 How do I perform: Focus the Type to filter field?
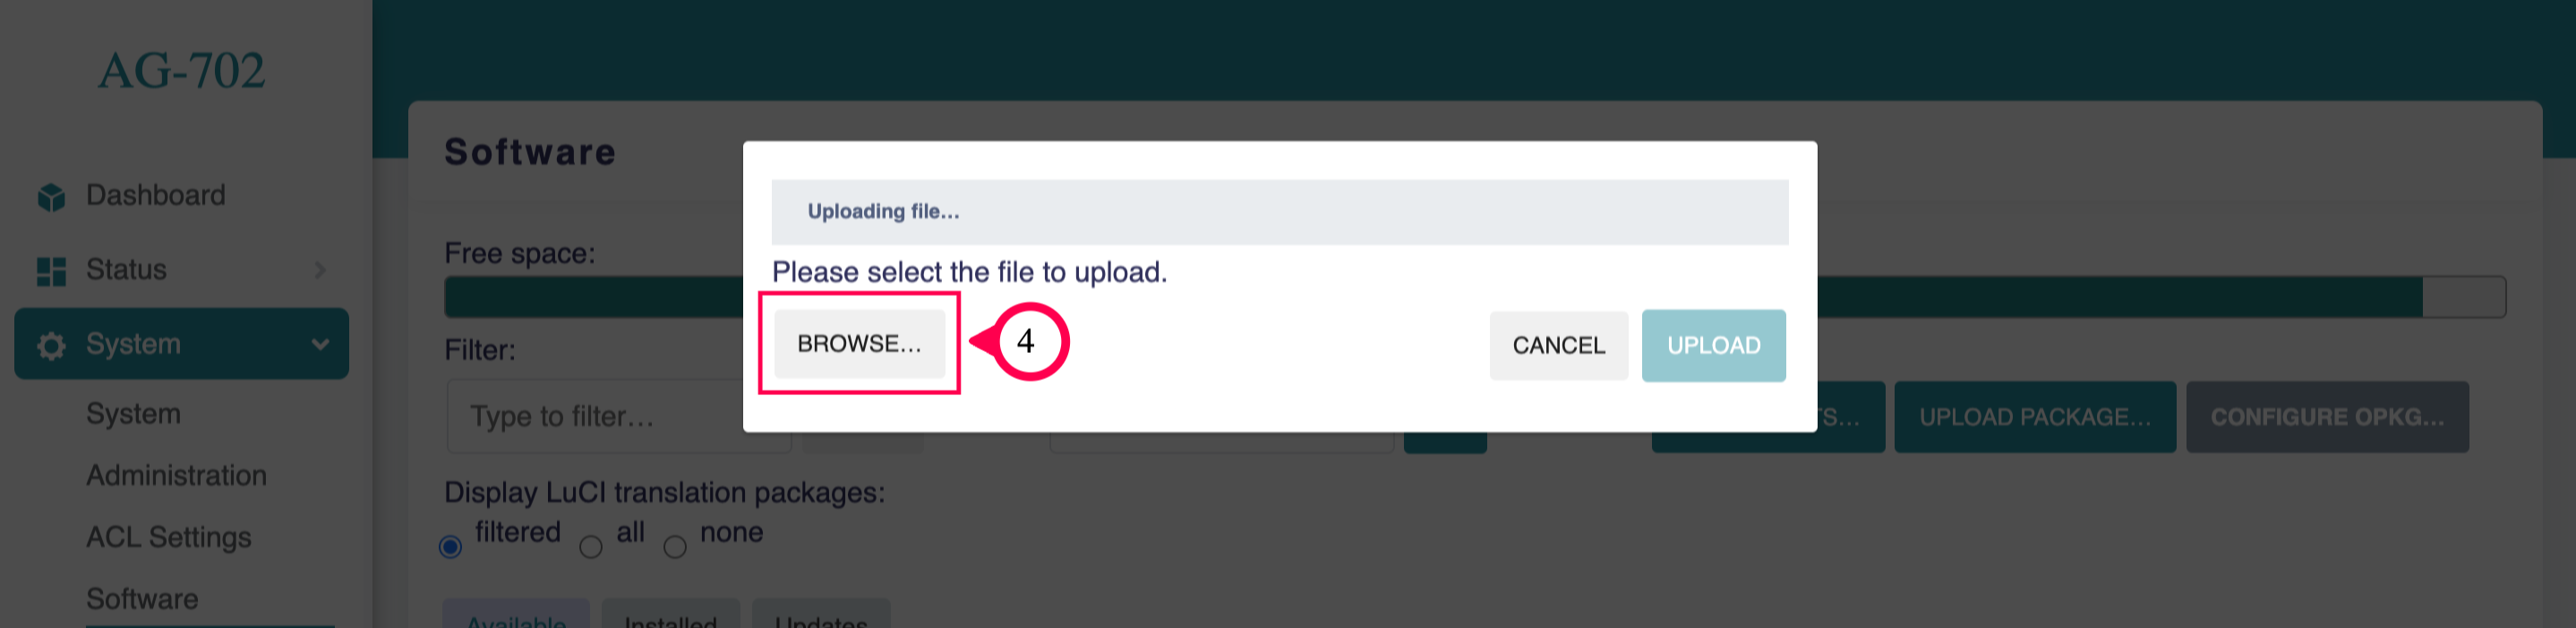[x=595, y=416]
